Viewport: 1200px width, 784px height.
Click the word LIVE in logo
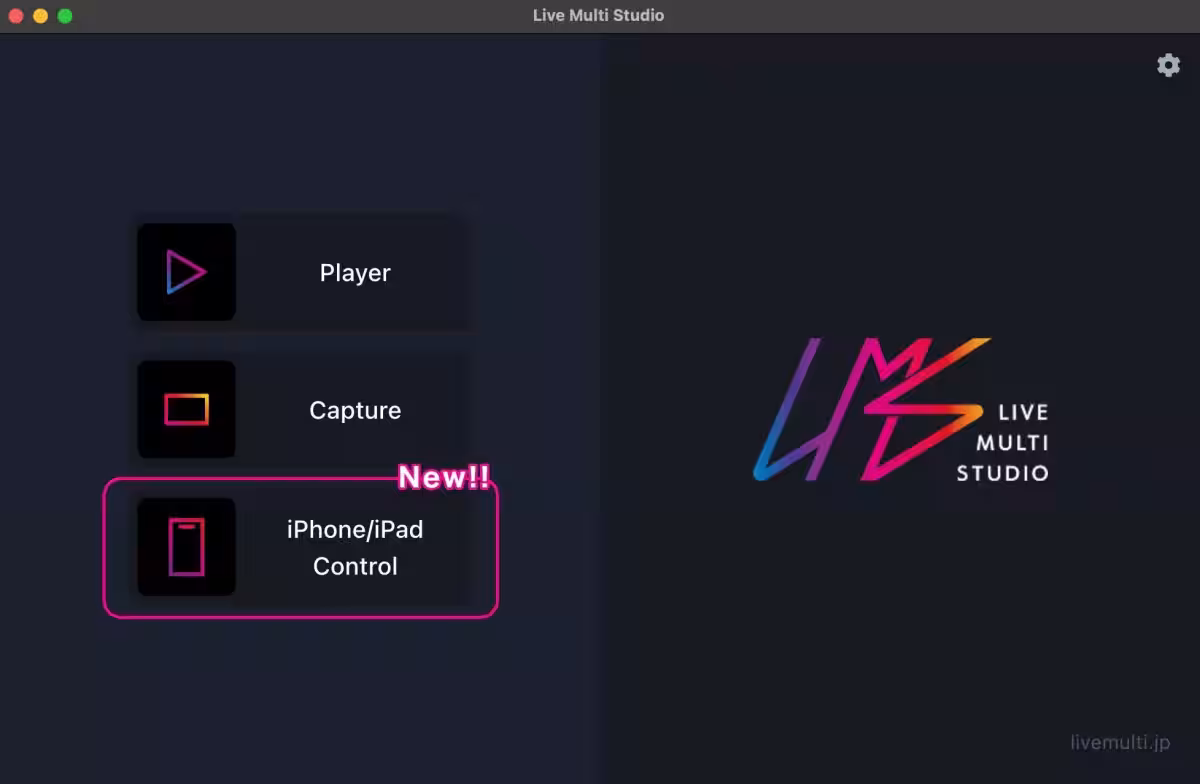click(x=1023, y=412)
